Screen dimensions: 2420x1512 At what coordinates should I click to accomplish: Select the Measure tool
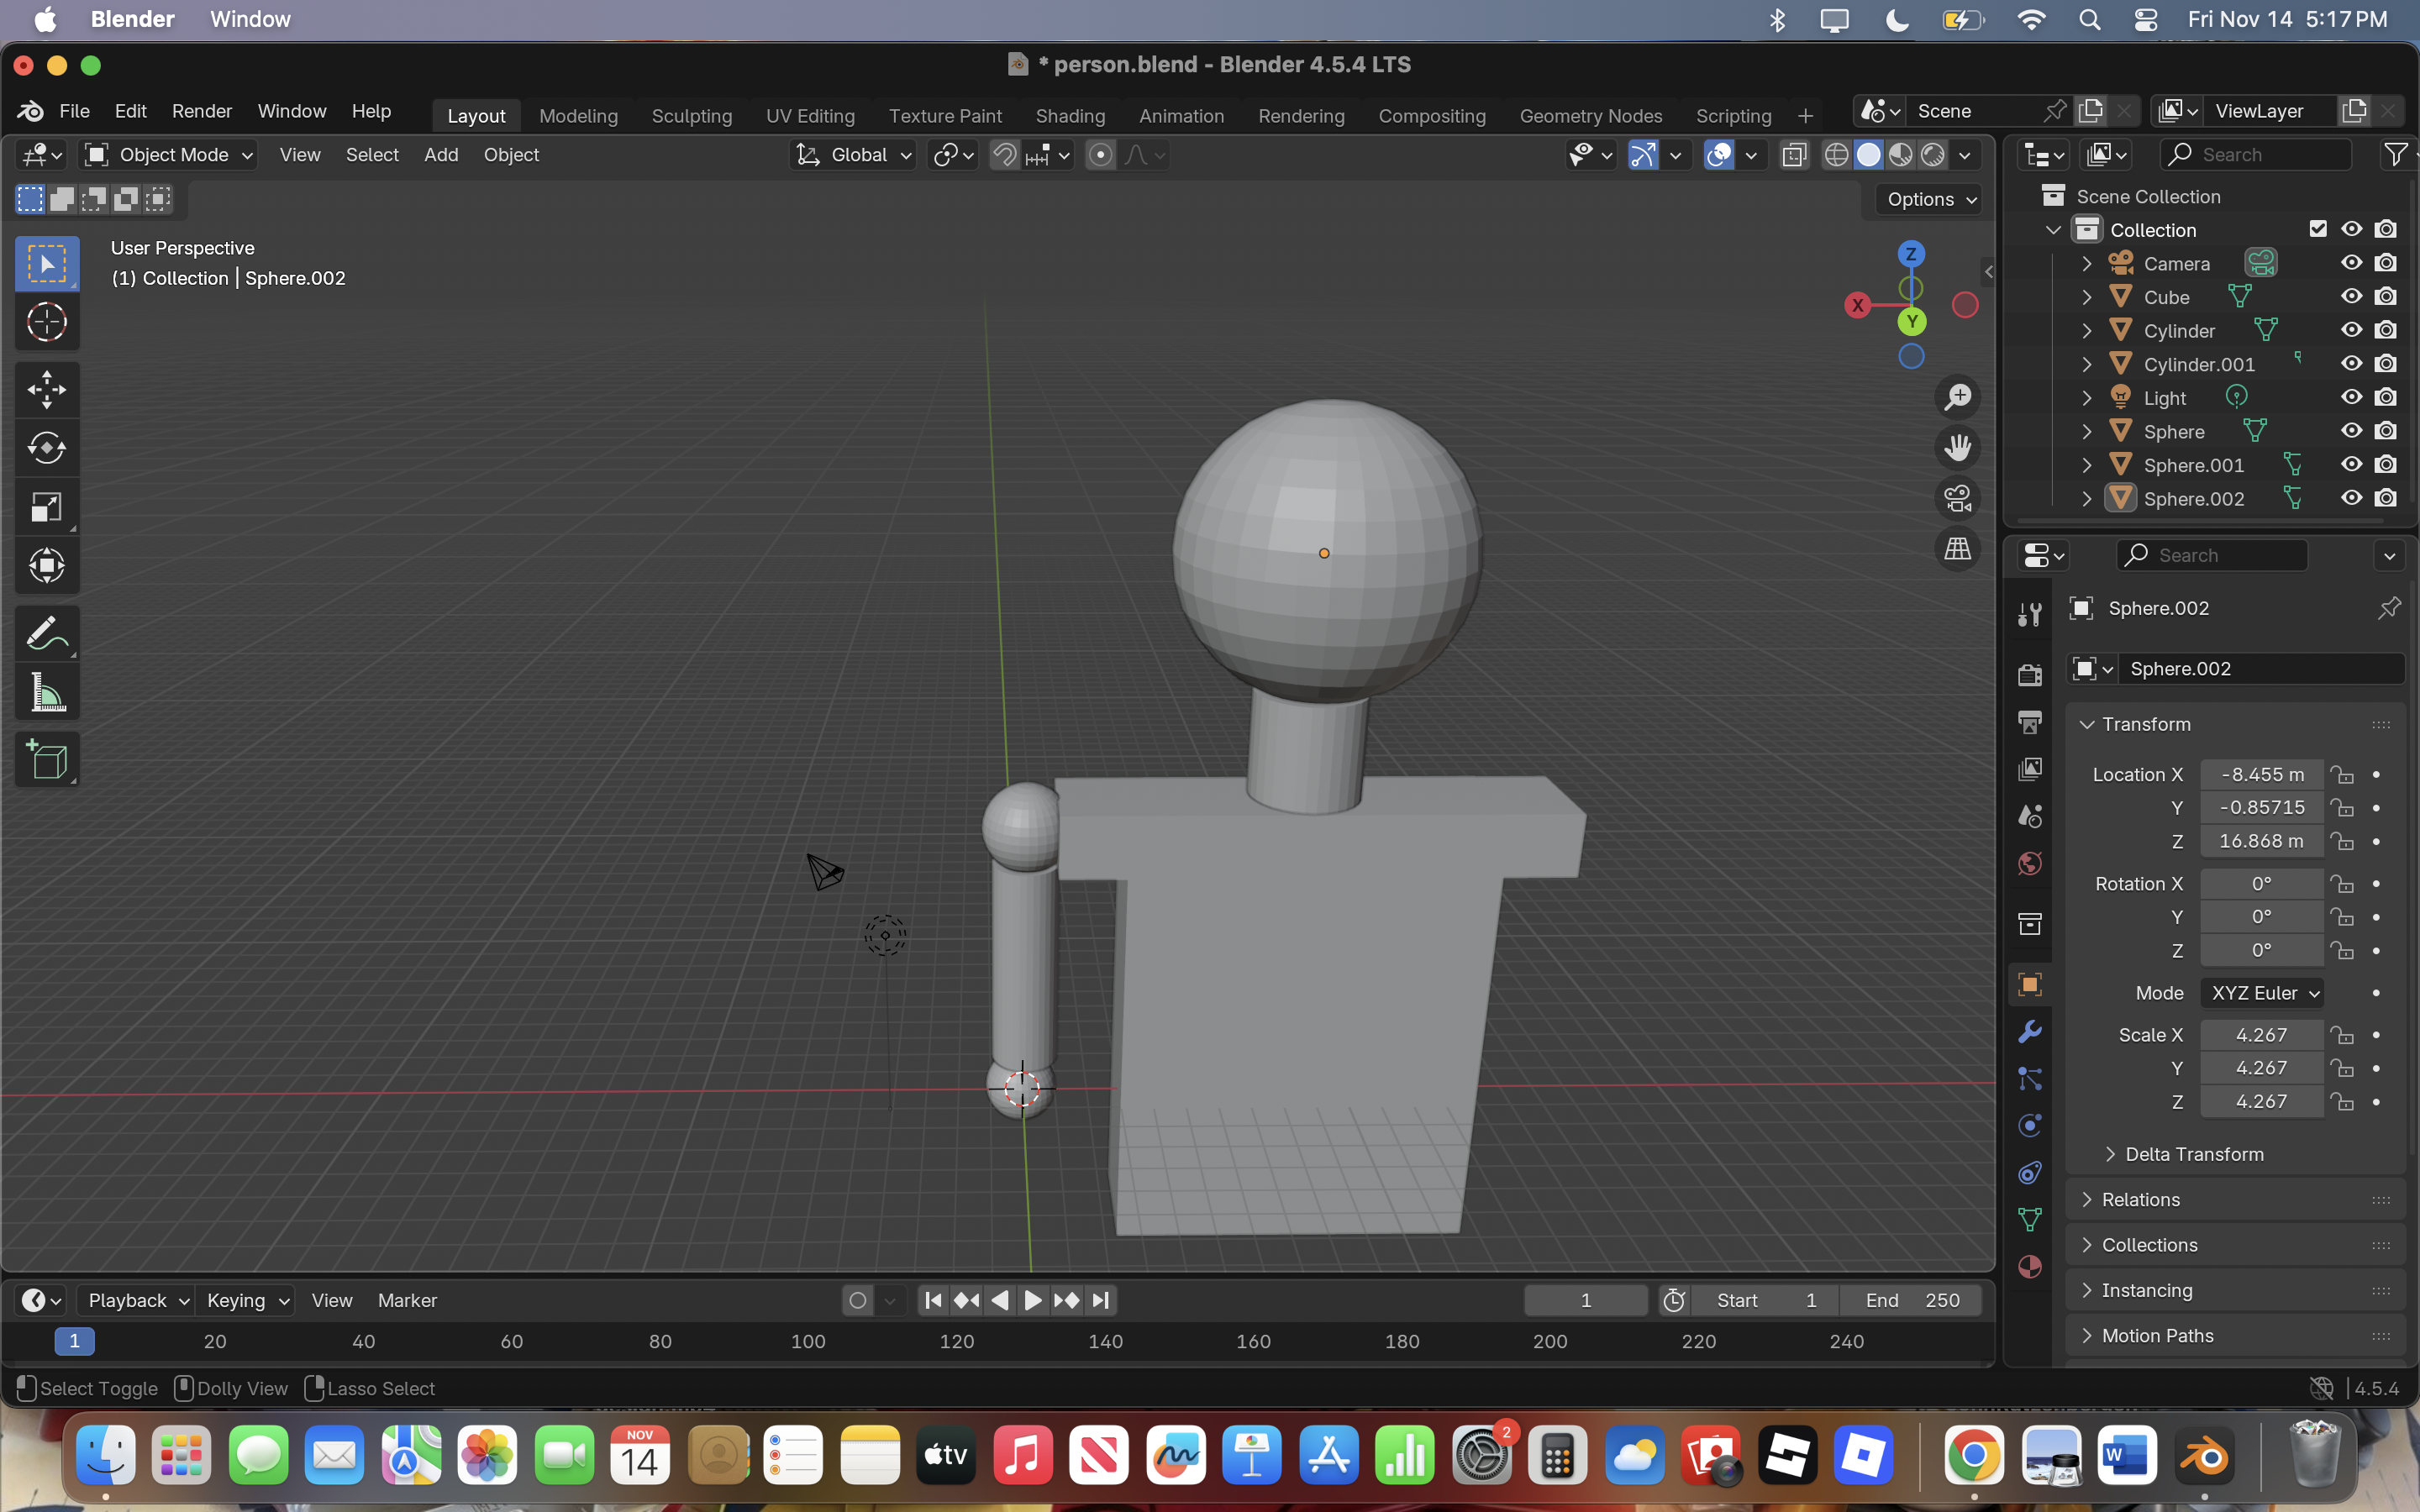(46, 692)
